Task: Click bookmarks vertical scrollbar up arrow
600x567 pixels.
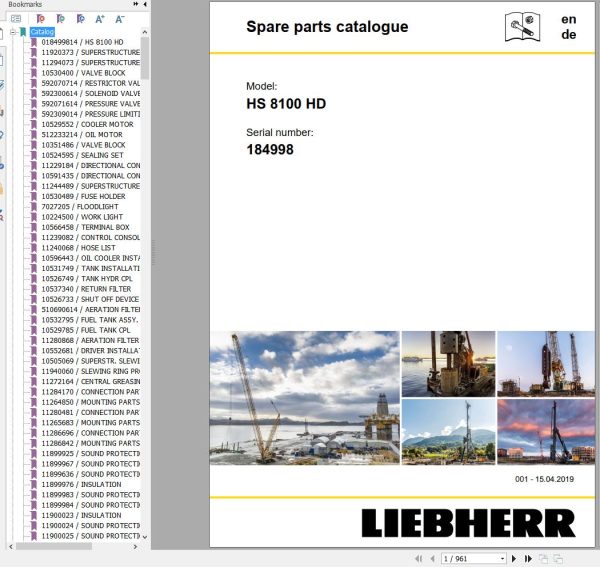Action: 145,32
